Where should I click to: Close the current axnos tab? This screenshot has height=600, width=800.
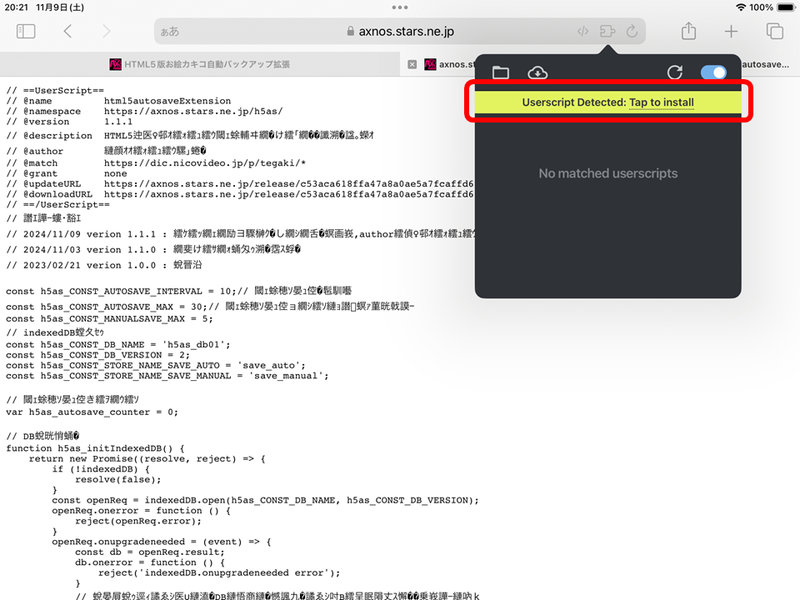pos(412,64)
